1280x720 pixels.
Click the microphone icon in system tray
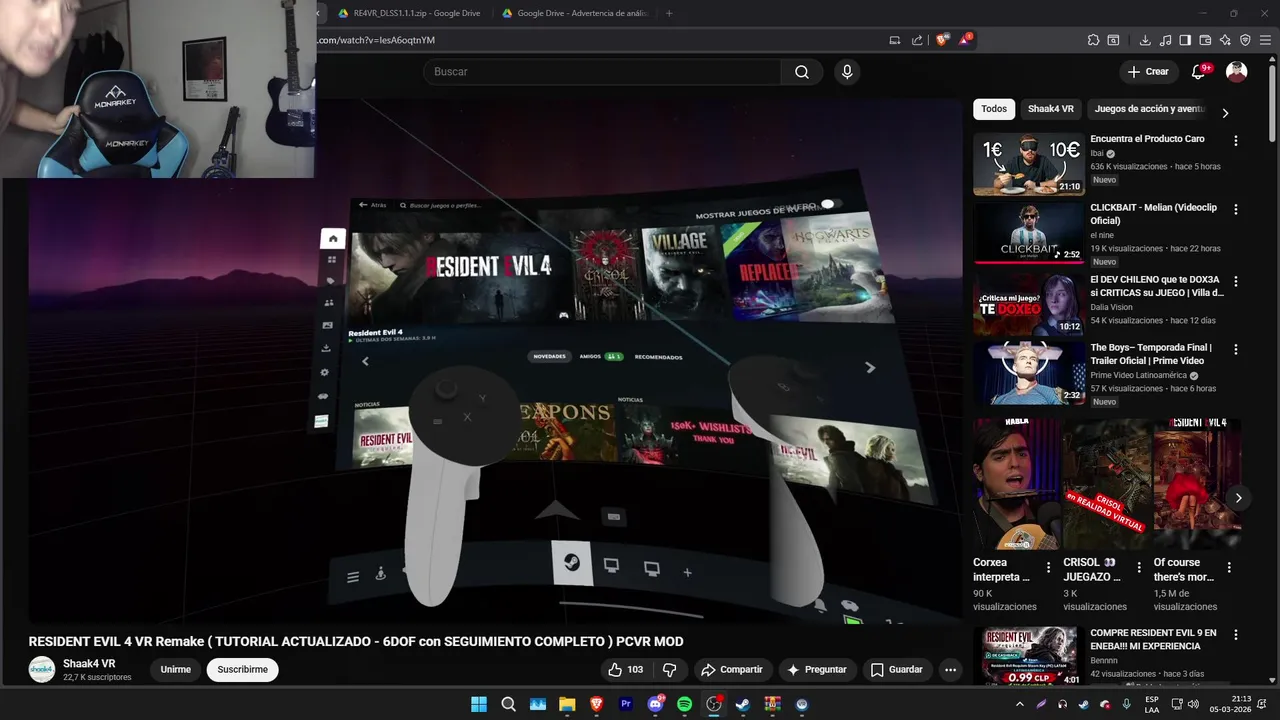(1127, 704)
